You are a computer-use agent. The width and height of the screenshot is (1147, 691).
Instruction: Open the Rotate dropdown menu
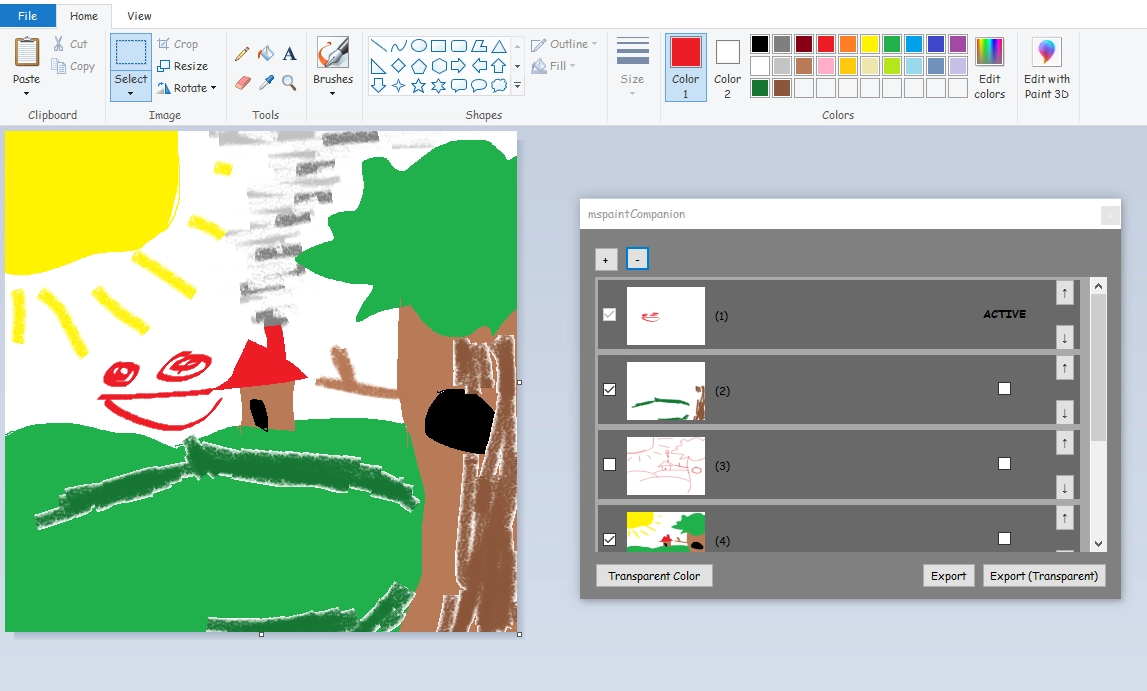pos(187,88)
